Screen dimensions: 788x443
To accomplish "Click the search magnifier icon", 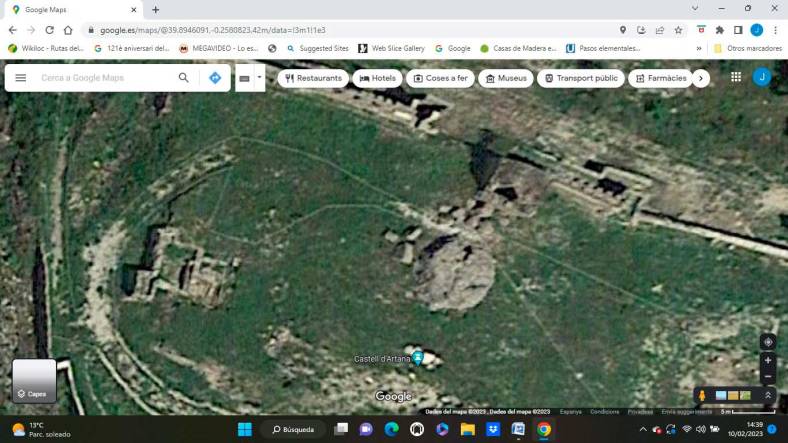I will click(183, 78).
